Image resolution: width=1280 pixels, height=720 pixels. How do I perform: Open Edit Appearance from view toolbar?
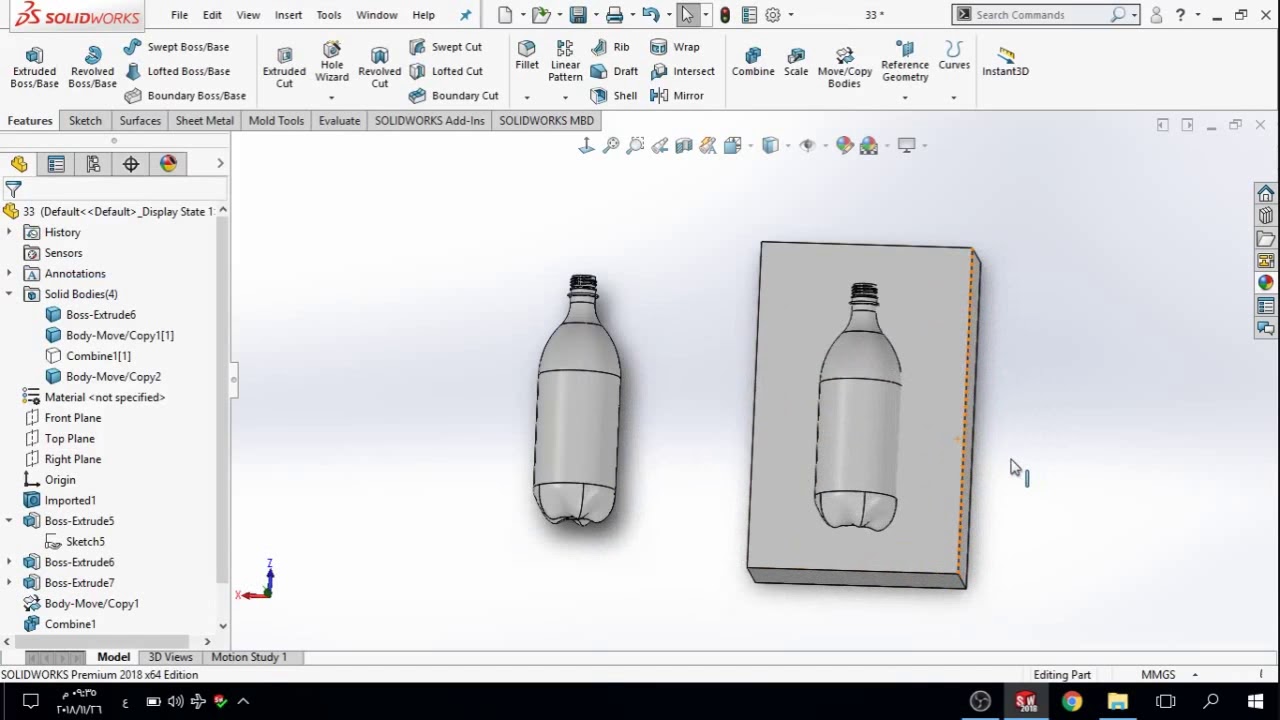pyautogui.click(x=845, y=146)
